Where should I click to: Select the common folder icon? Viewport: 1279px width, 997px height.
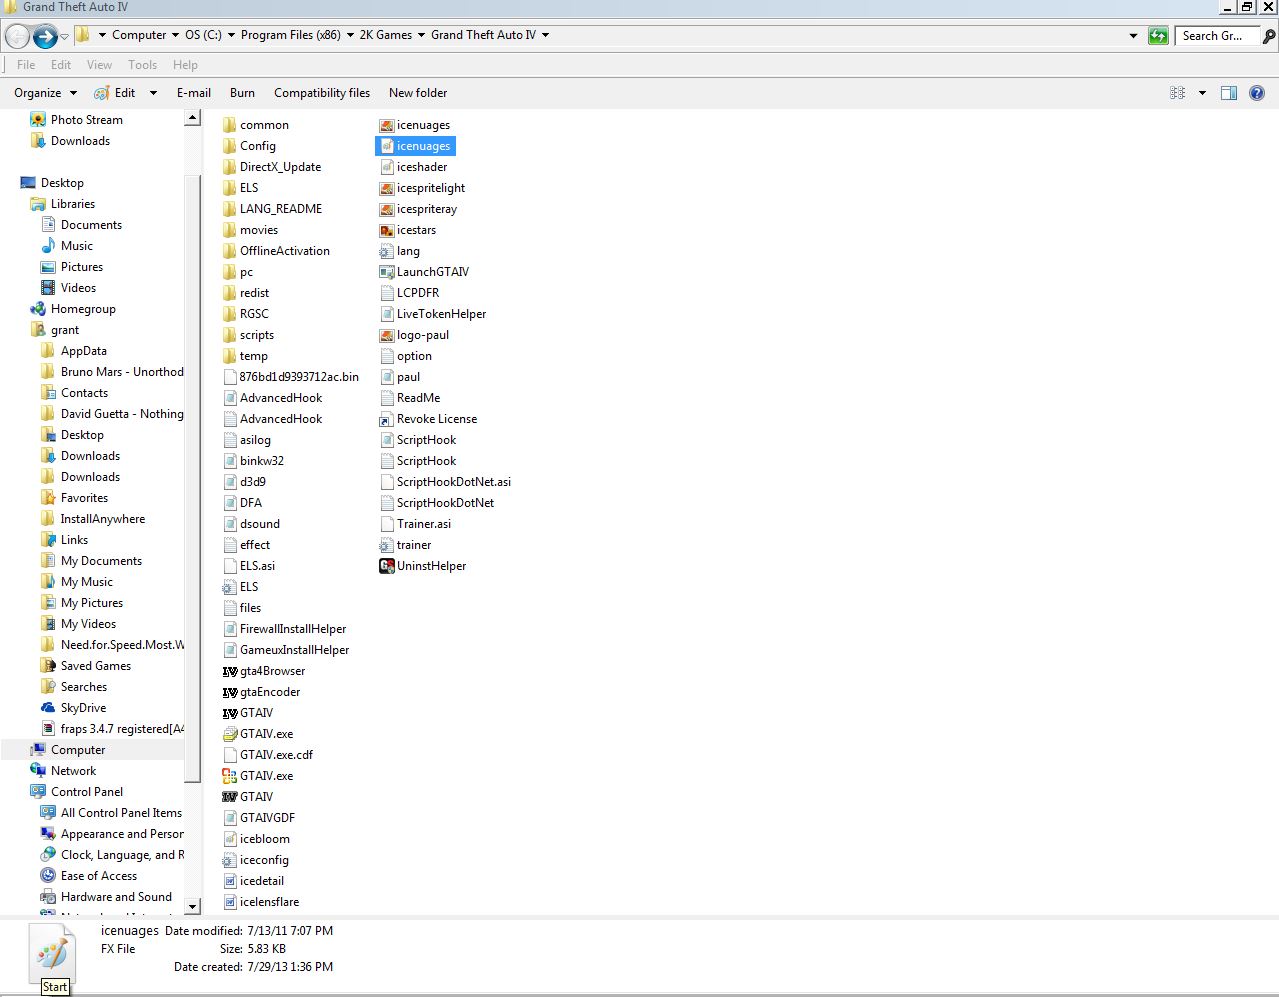click(230, 125)
